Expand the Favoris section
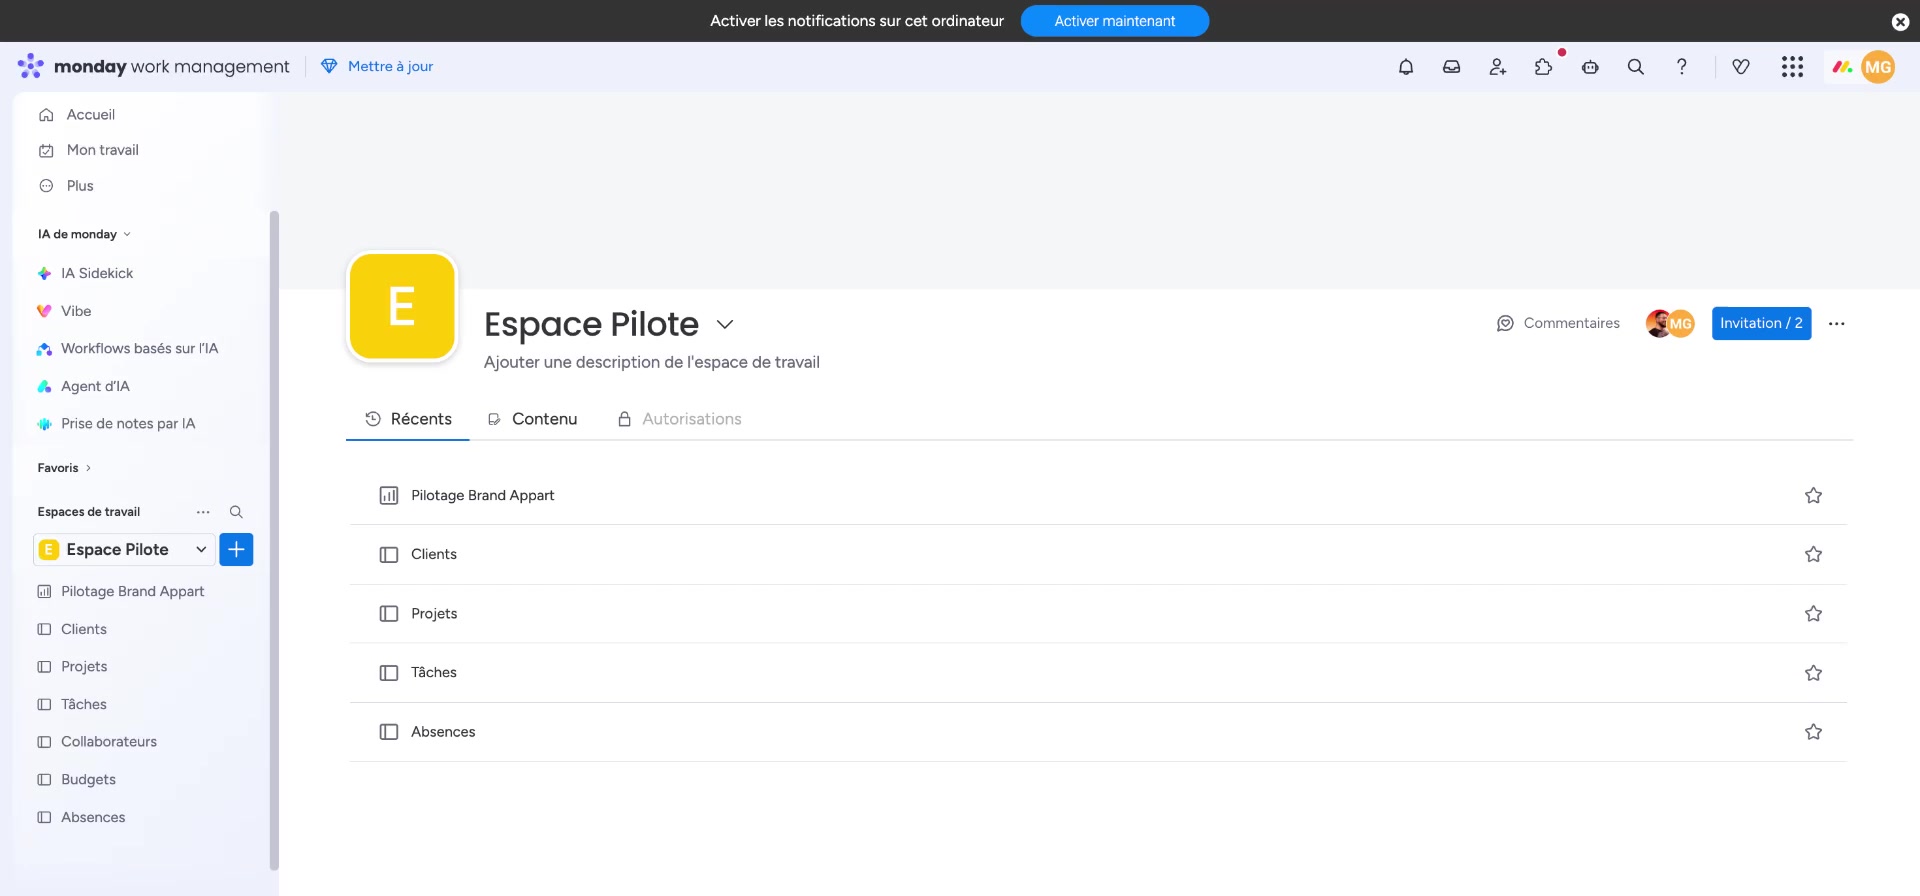The height and width of the screenshot is (896, 1920). click(64, 468)
